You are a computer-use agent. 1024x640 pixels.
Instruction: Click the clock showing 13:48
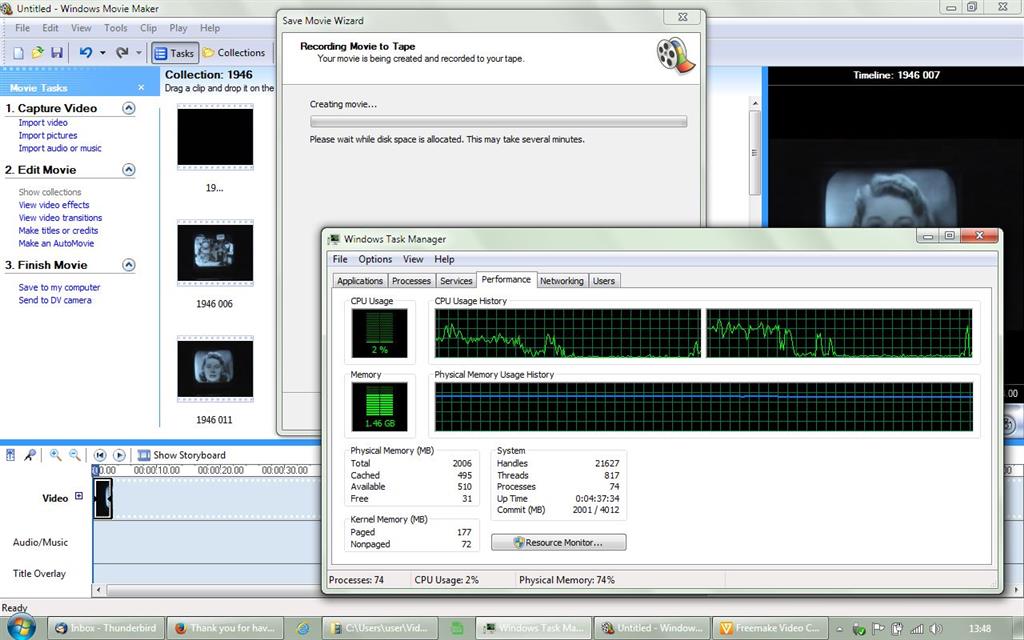point(980,628)
